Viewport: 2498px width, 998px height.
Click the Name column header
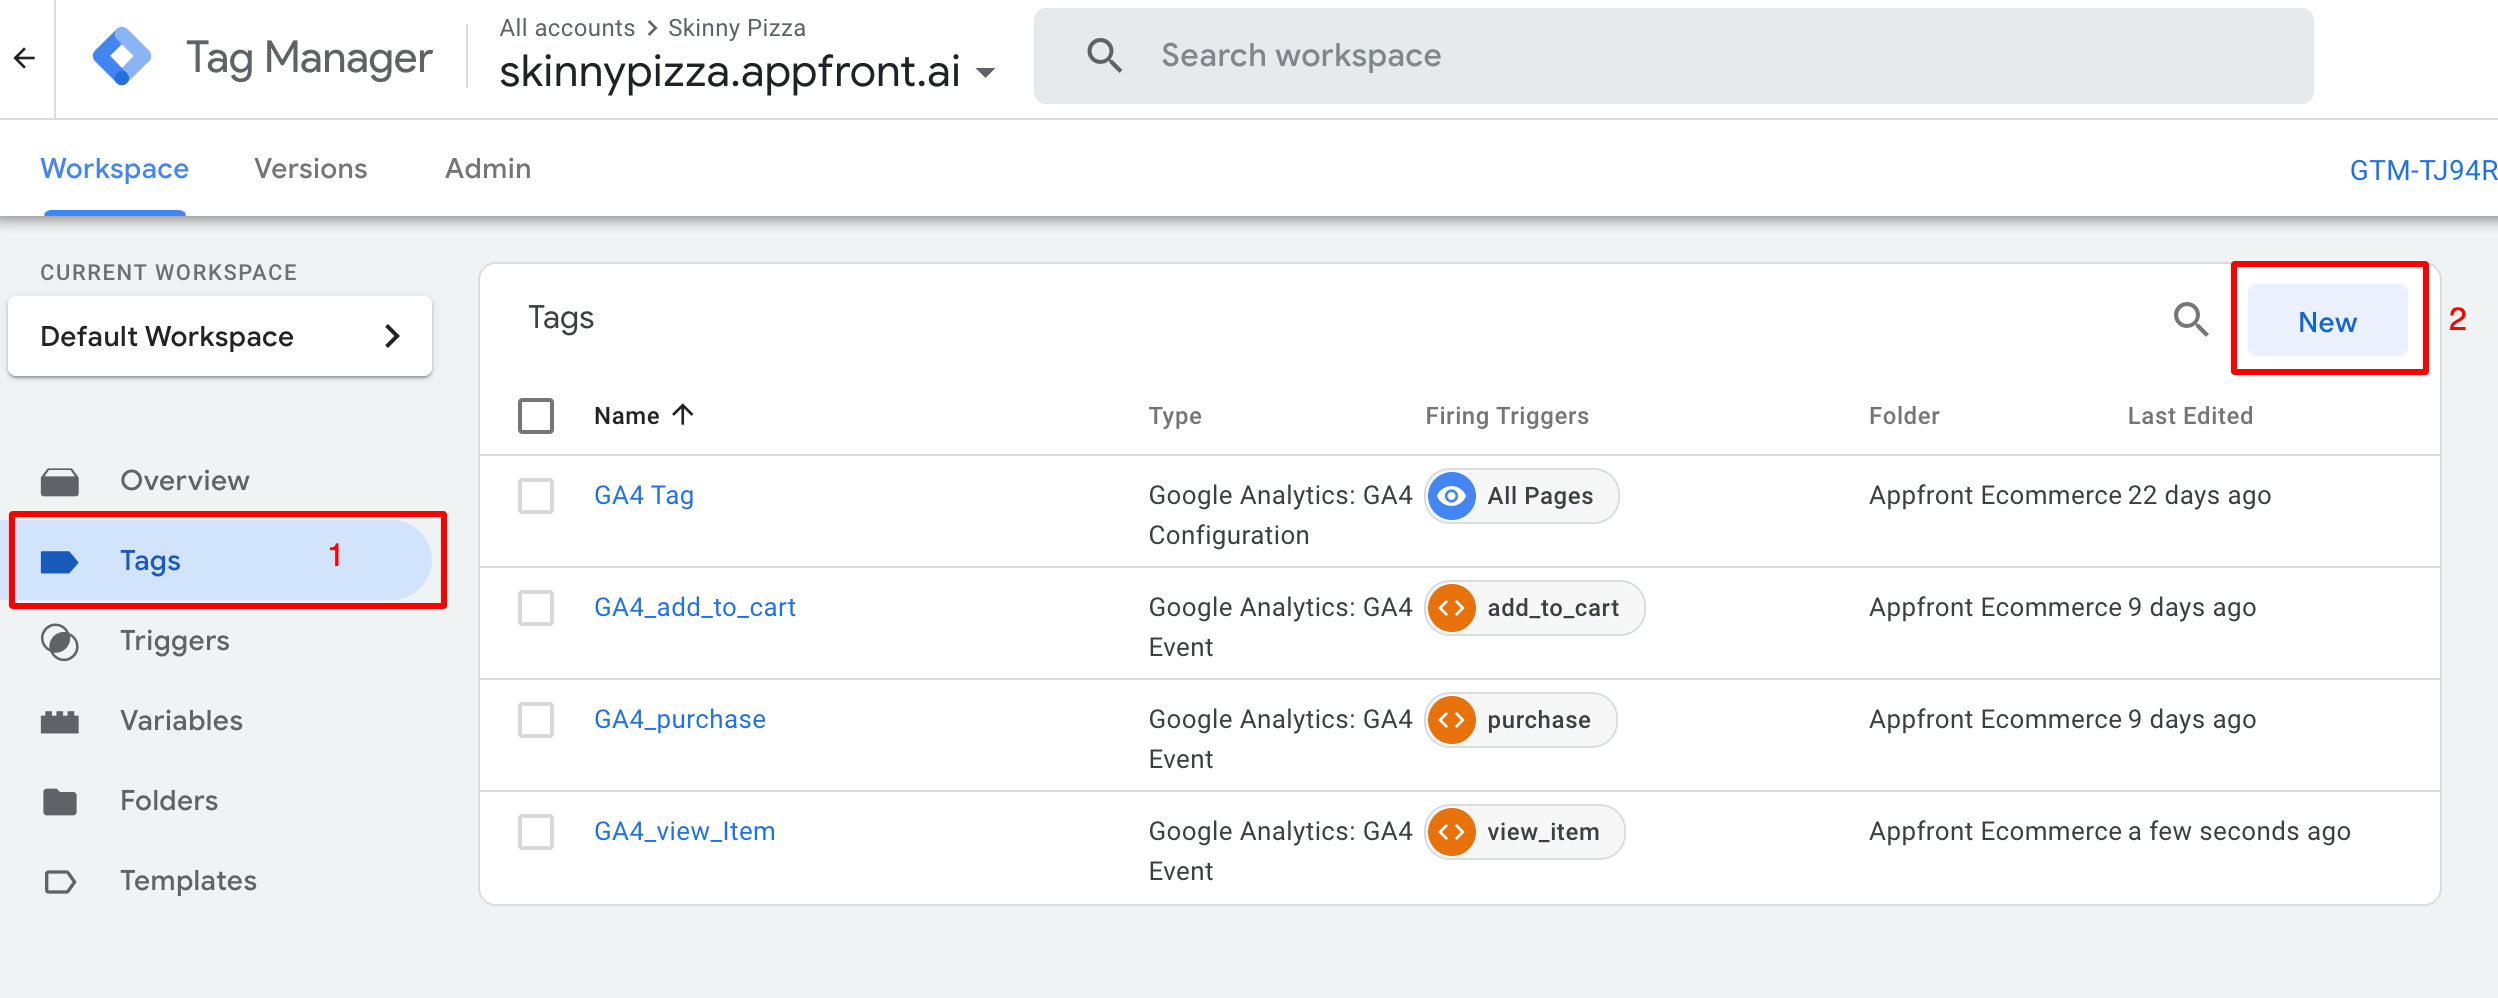click(627, 416)
